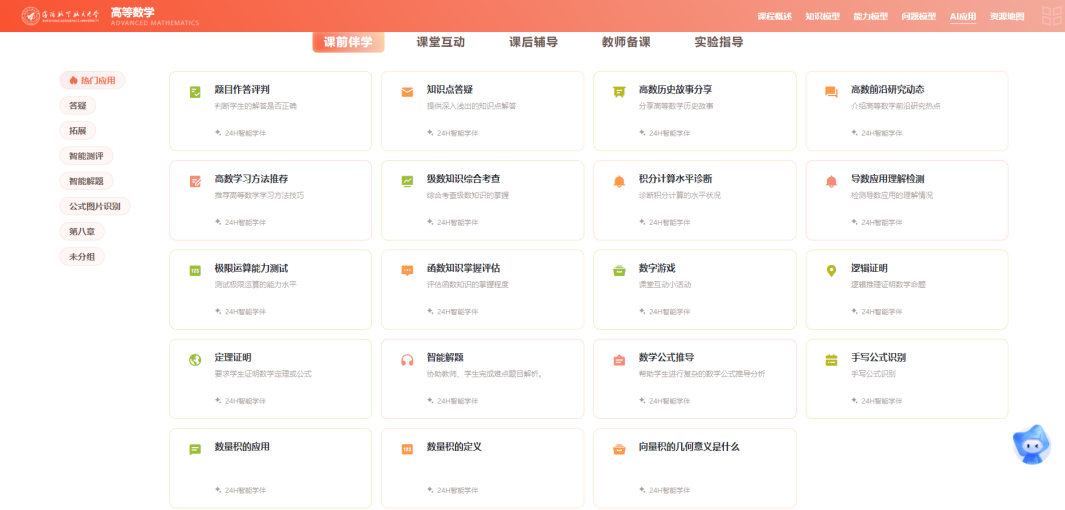Screen dimensions: 1065x510
Task: Click the 极限运算能力测试 123 icon
Action: point(195,270)
